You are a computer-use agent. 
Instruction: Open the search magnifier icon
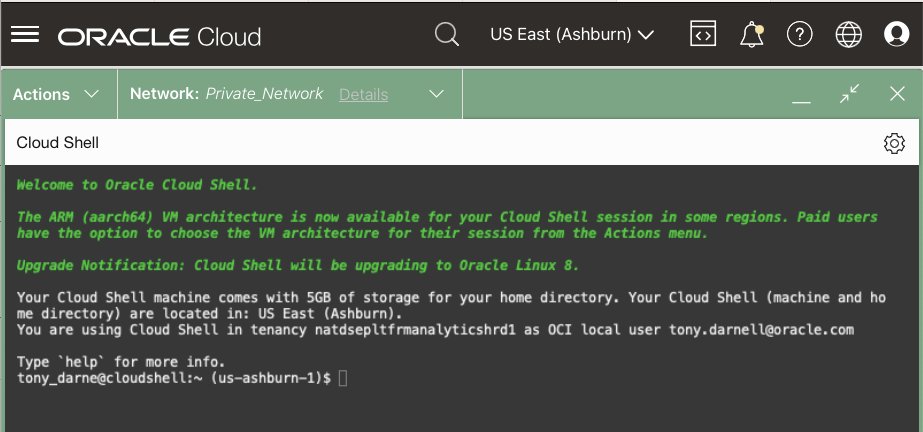(x=446, y=34)
